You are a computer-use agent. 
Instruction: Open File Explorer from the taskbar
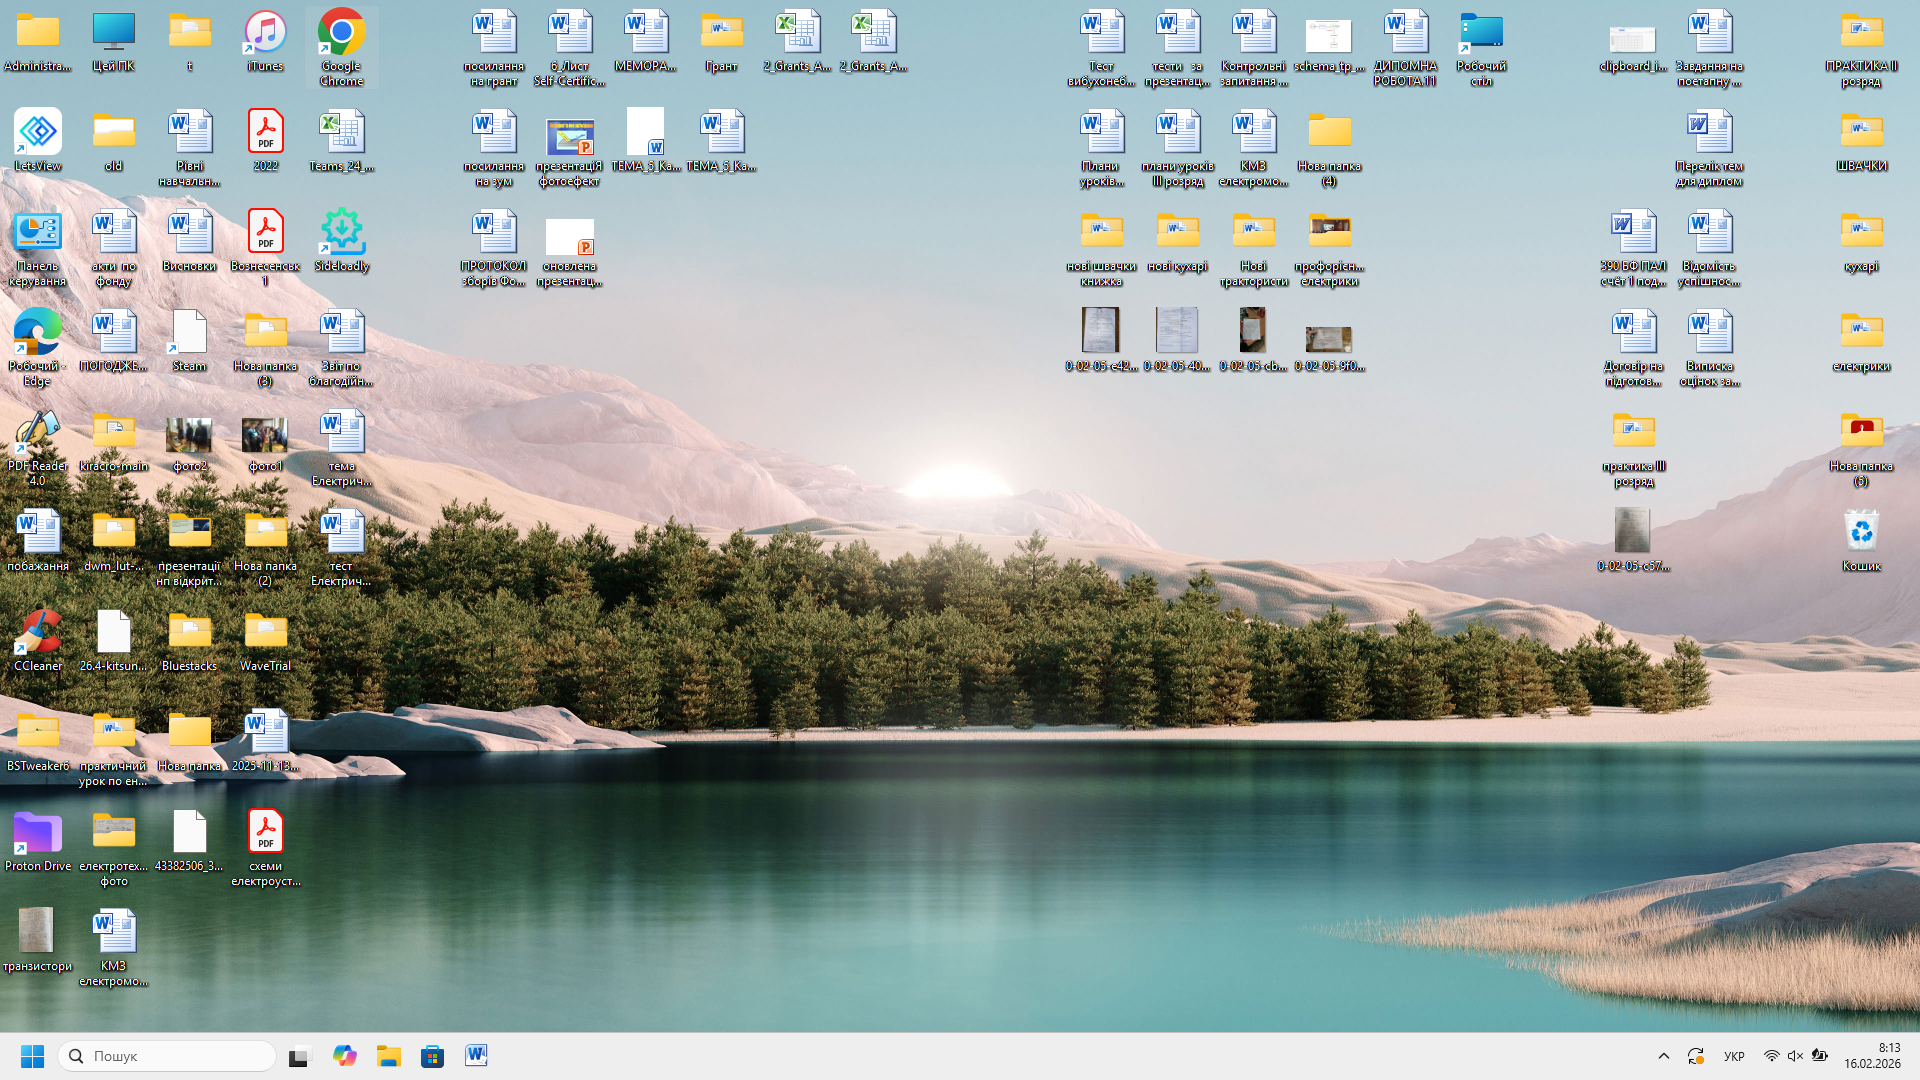(388, 1056)
